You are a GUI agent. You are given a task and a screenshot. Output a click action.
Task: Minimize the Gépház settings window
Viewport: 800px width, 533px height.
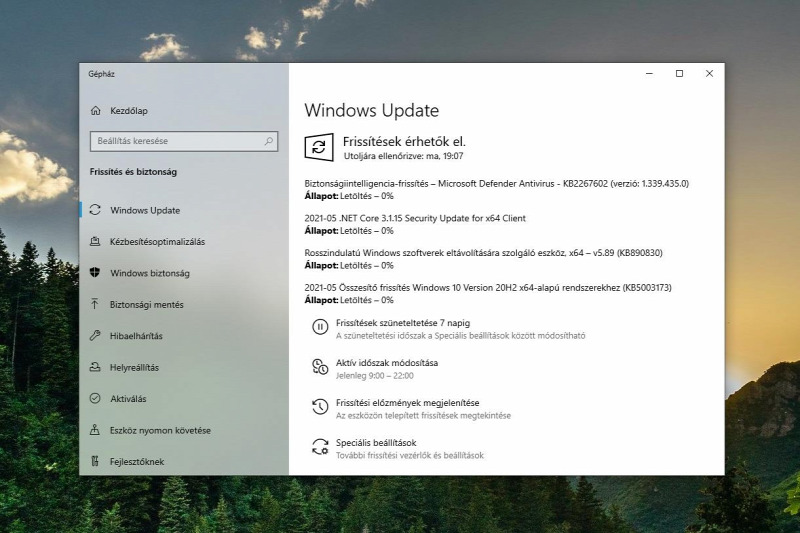tap(649, 73)
